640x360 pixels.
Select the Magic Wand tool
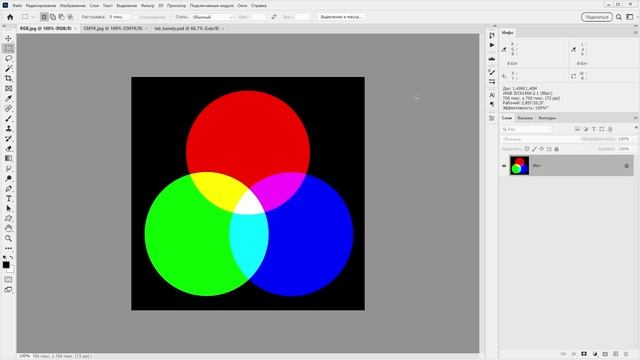8,68
